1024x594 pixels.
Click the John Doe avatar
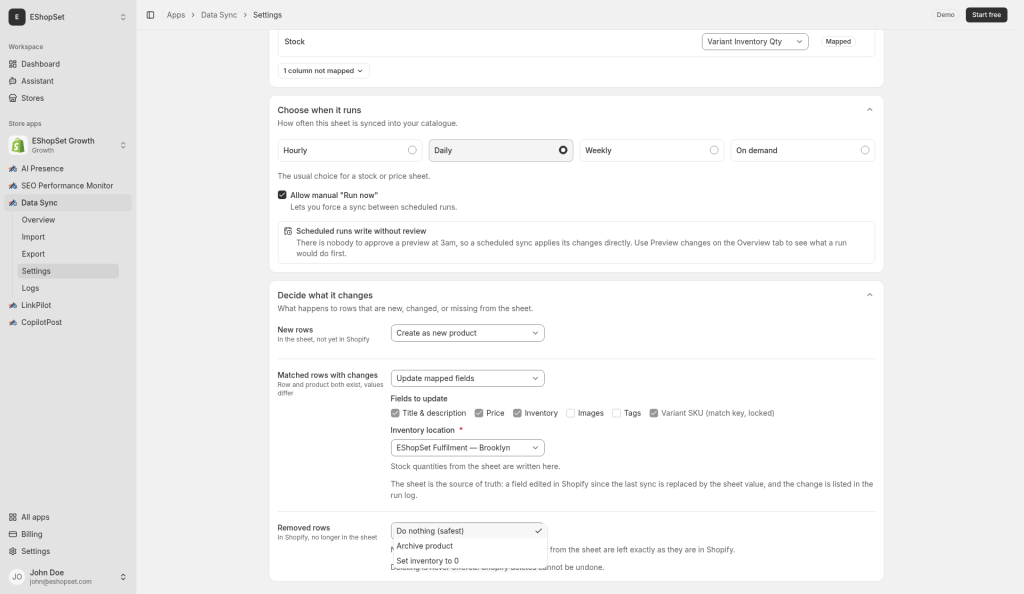coord(17,576)
